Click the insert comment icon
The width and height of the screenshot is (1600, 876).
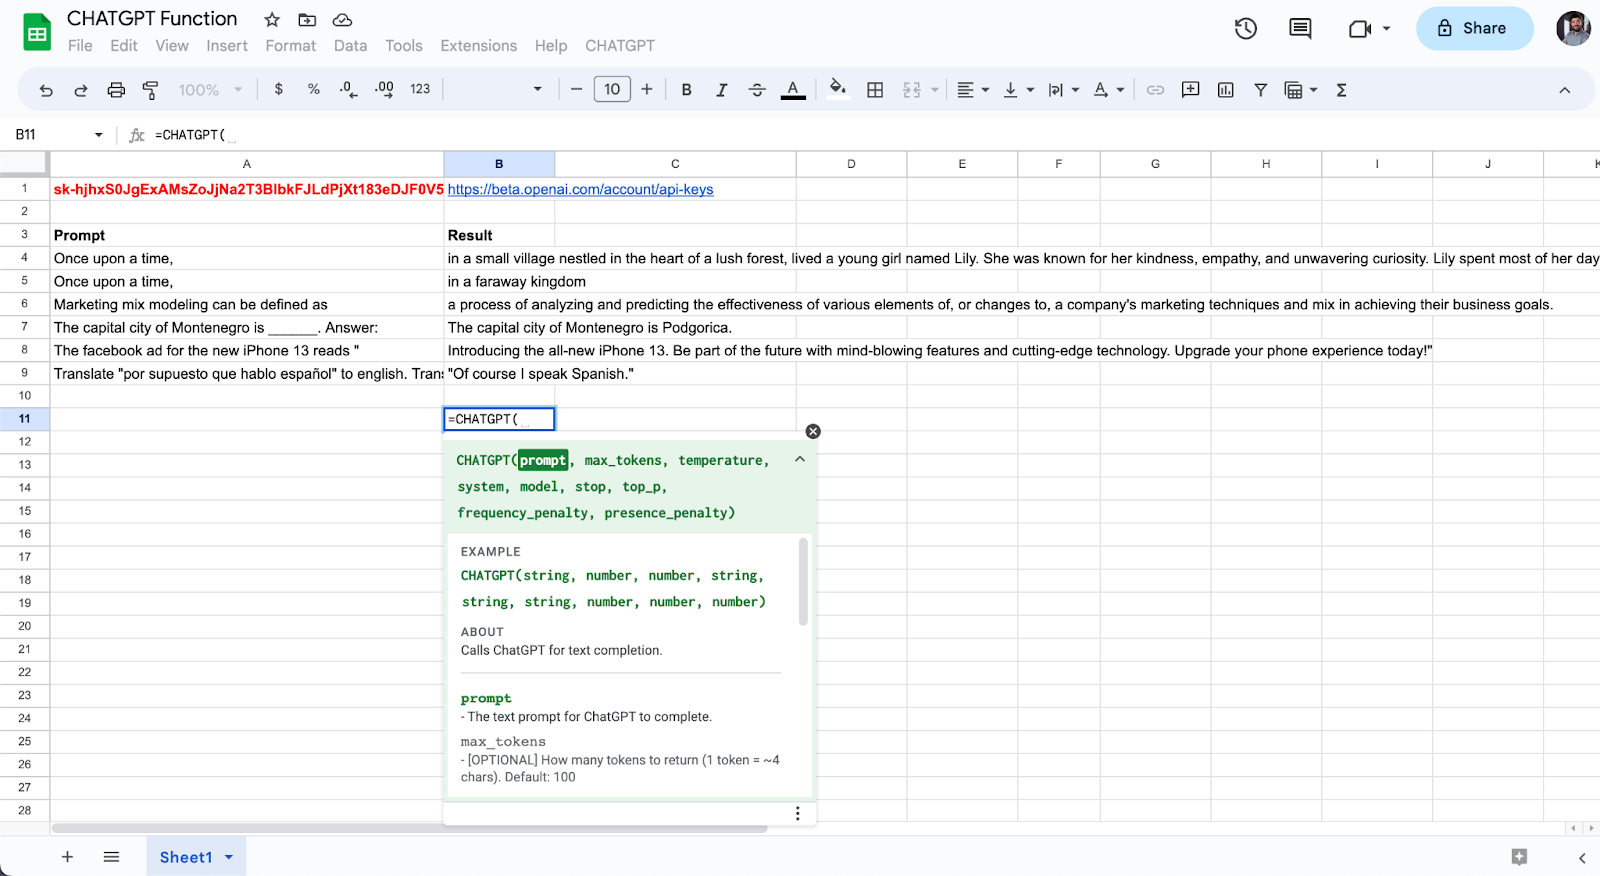coord(1190,90)
